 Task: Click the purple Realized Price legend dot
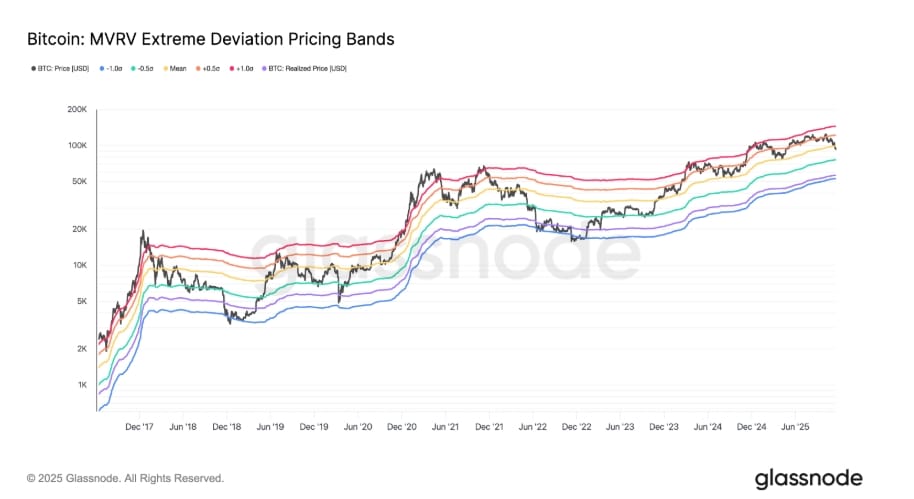(264, 69)
